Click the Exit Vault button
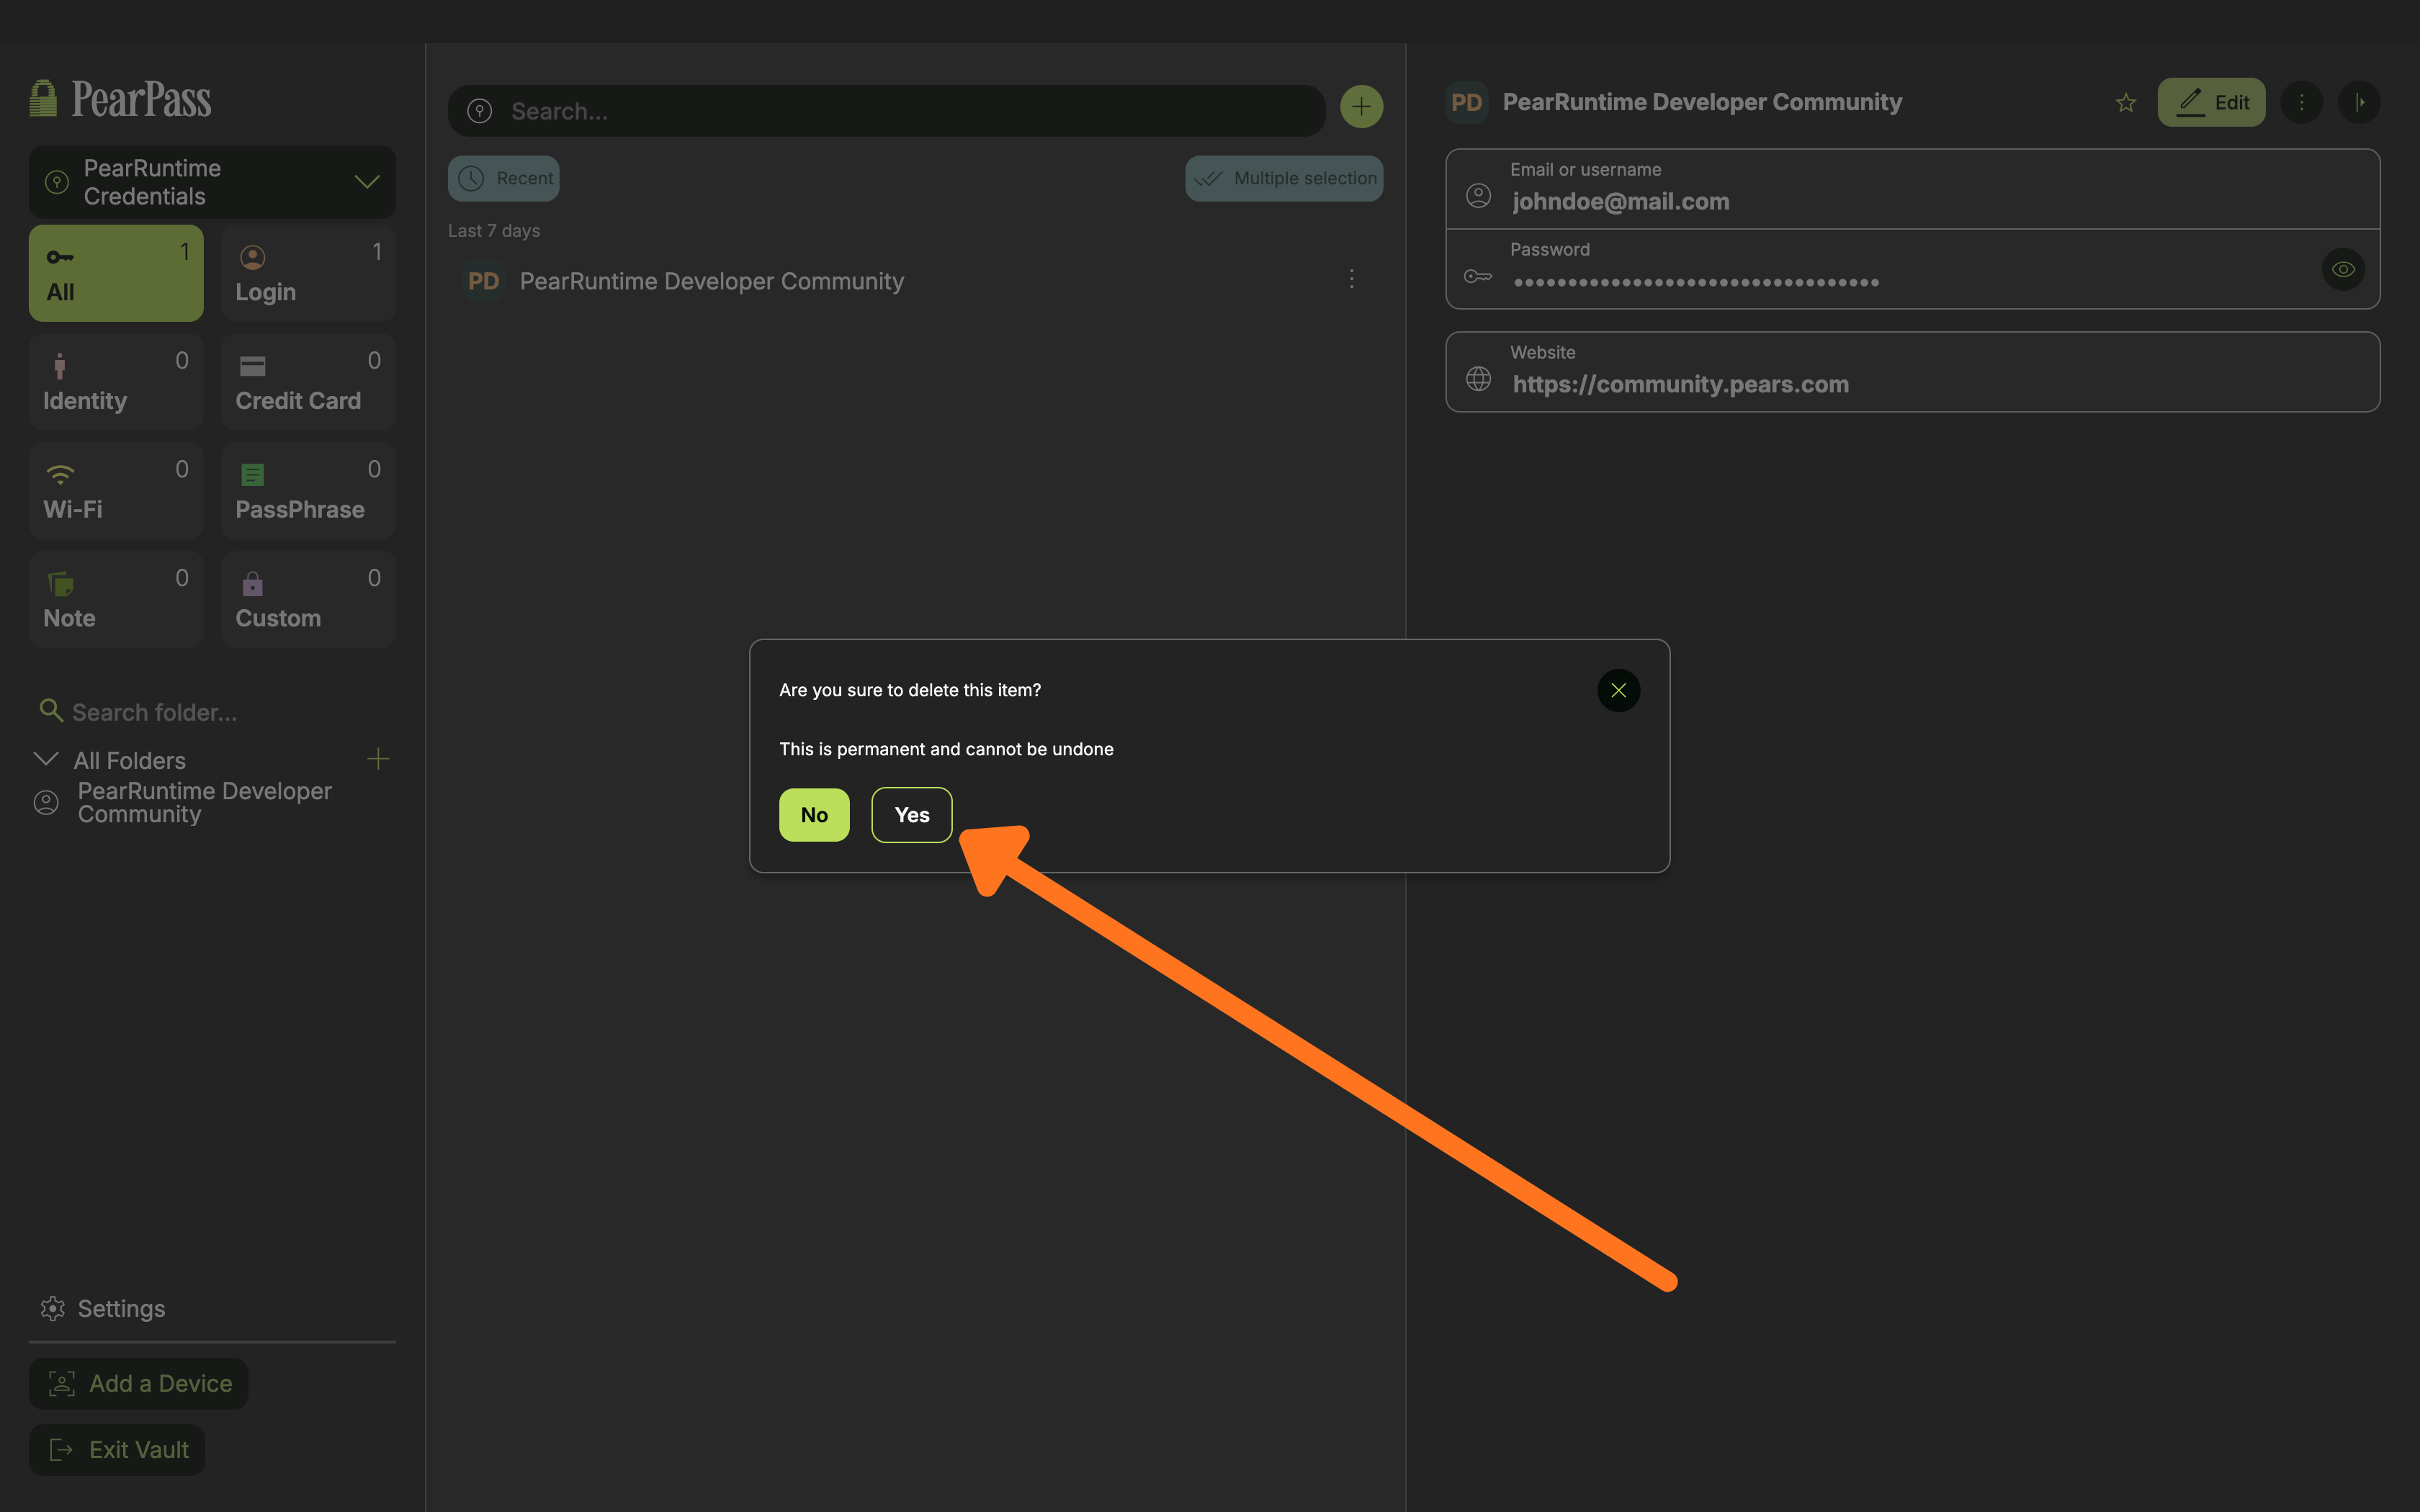The width and height of the screenshot is (2420, 1512). (117, 1449)
